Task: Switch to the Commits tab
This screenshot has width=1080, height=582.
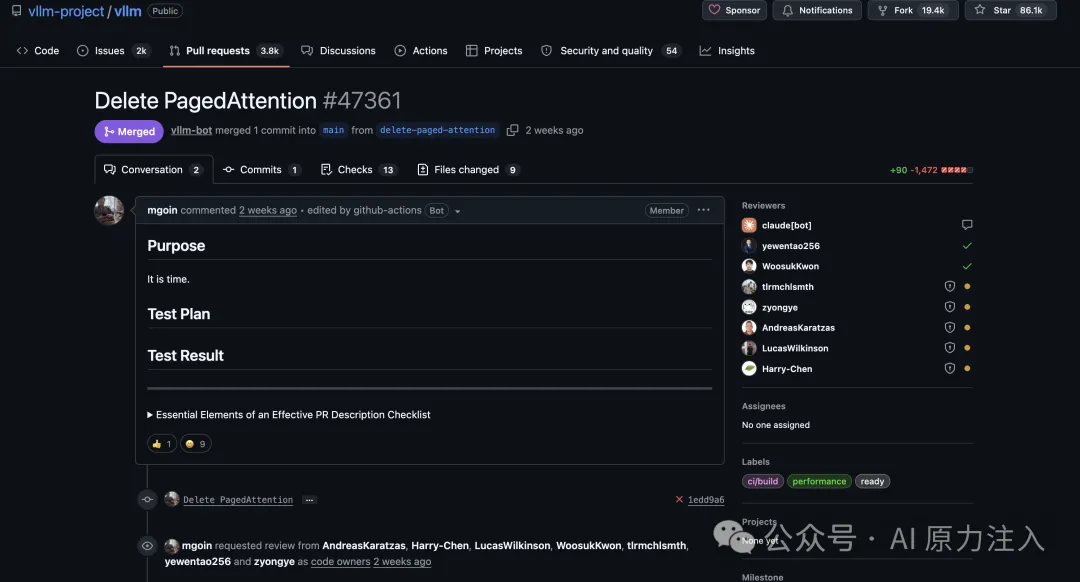Action: pos(261,169)
